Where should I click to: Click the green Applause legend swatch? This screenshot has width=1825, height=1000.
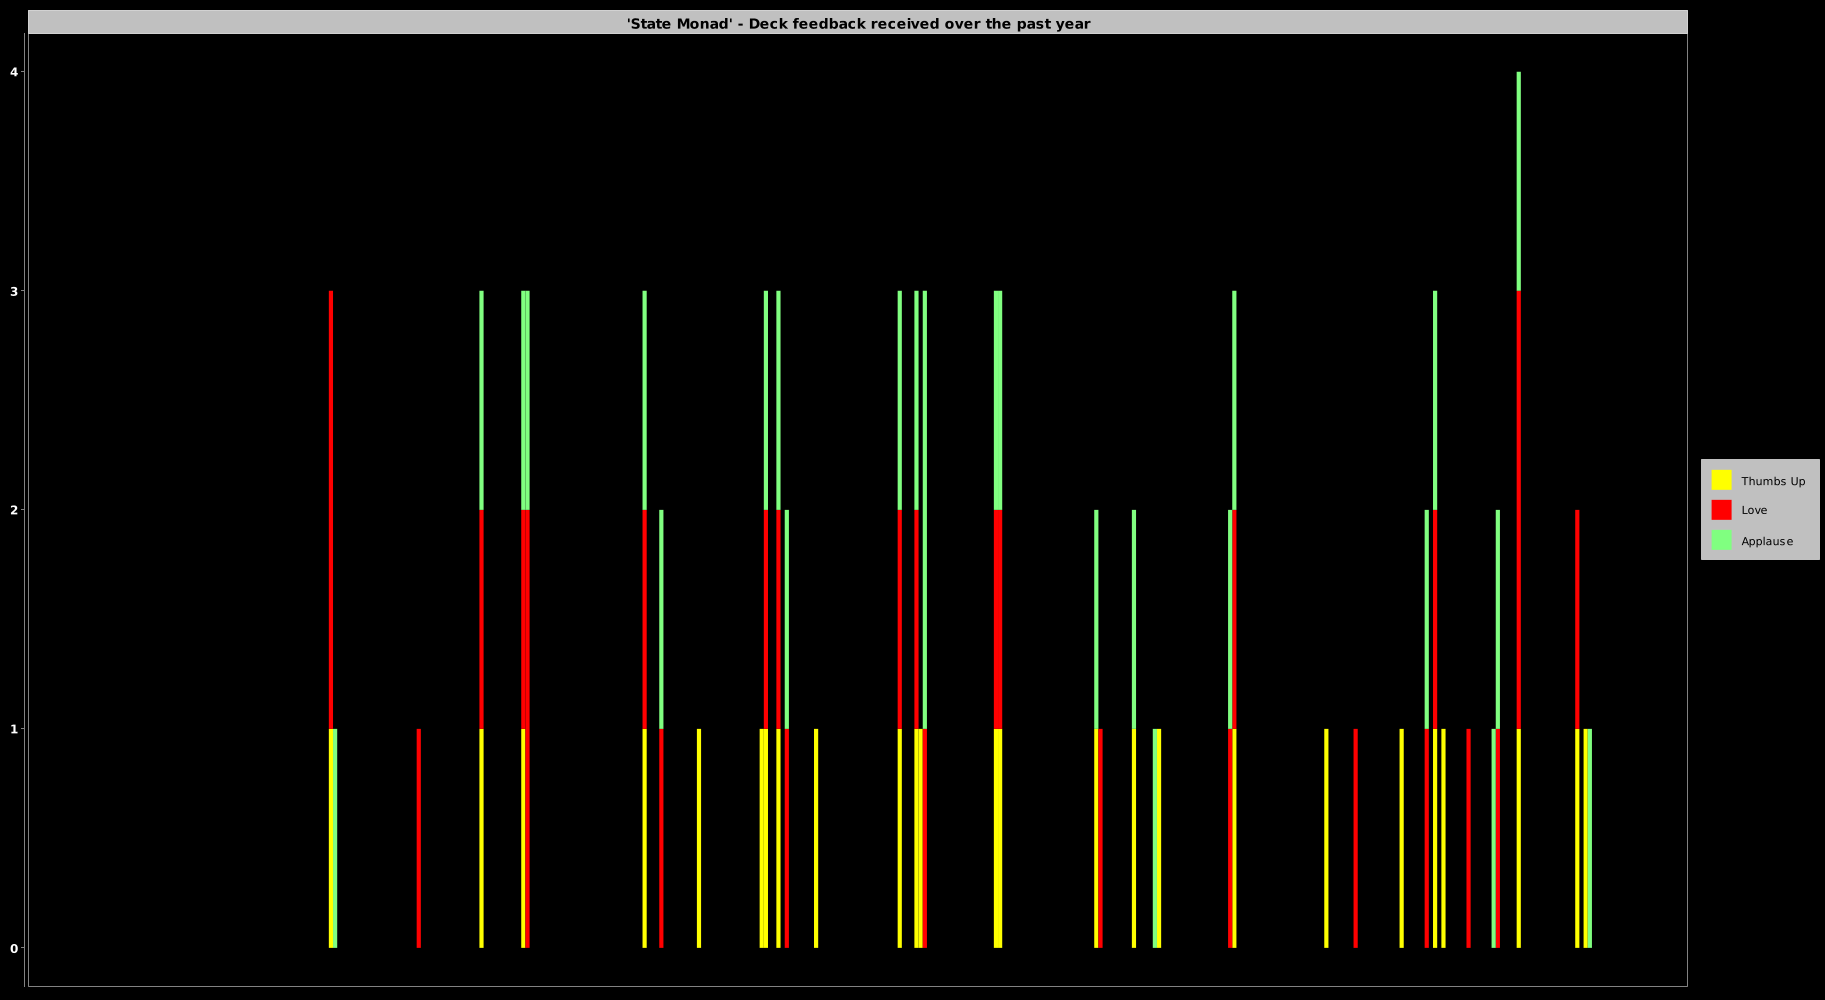tap(1721, 540)
